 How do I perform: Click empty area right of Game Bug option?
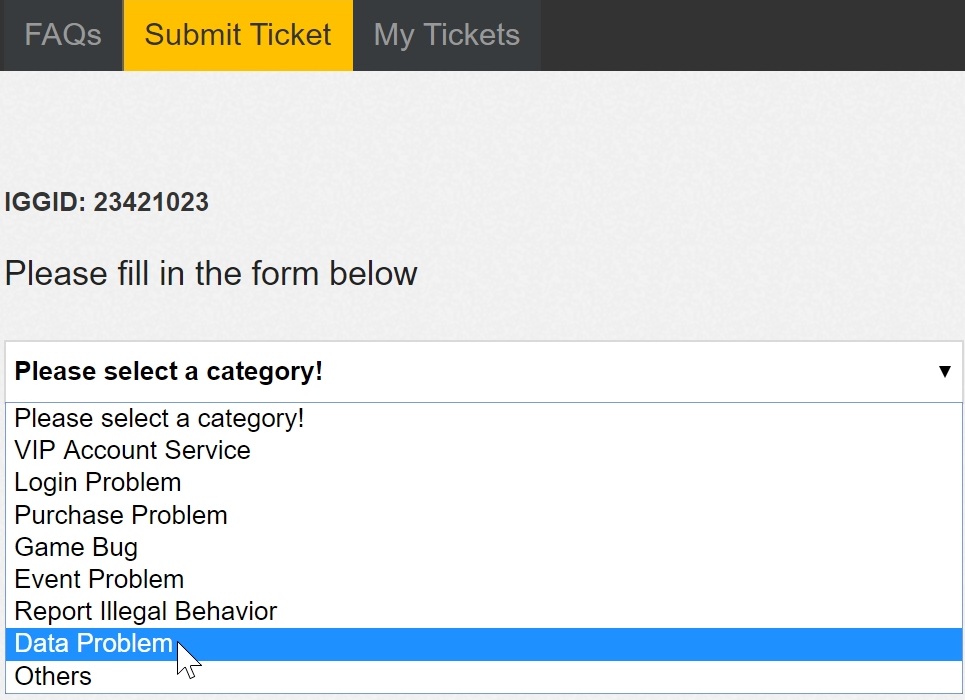548,547
